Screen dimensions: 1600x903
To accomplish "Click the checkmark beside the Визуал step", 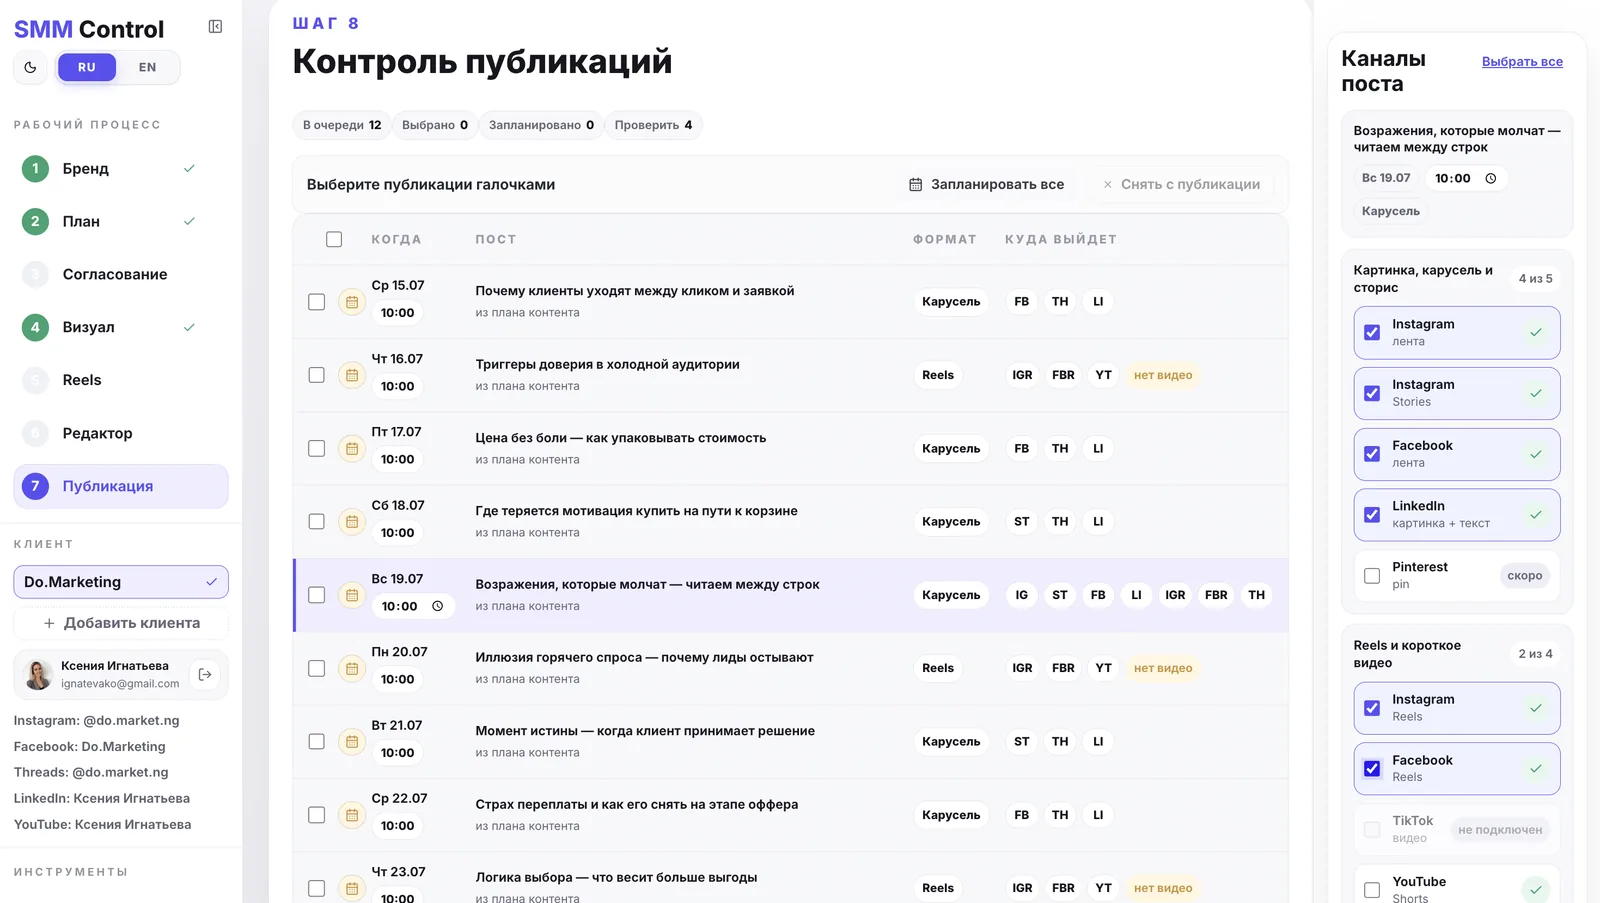I will [189, 327].
